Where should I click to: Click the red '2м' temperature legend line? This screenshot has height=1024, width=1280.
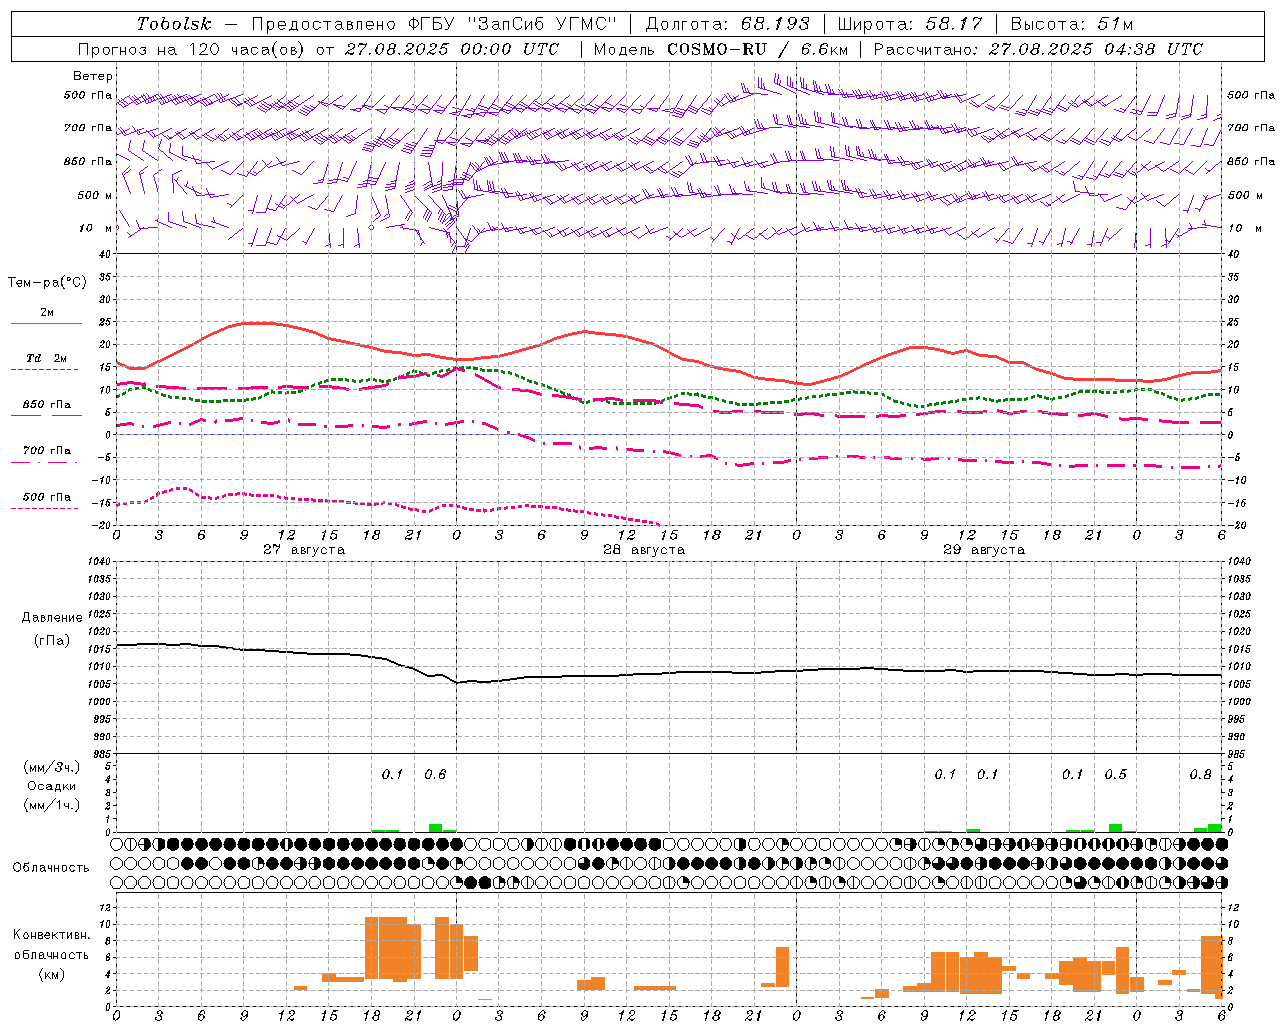(46, 324)
